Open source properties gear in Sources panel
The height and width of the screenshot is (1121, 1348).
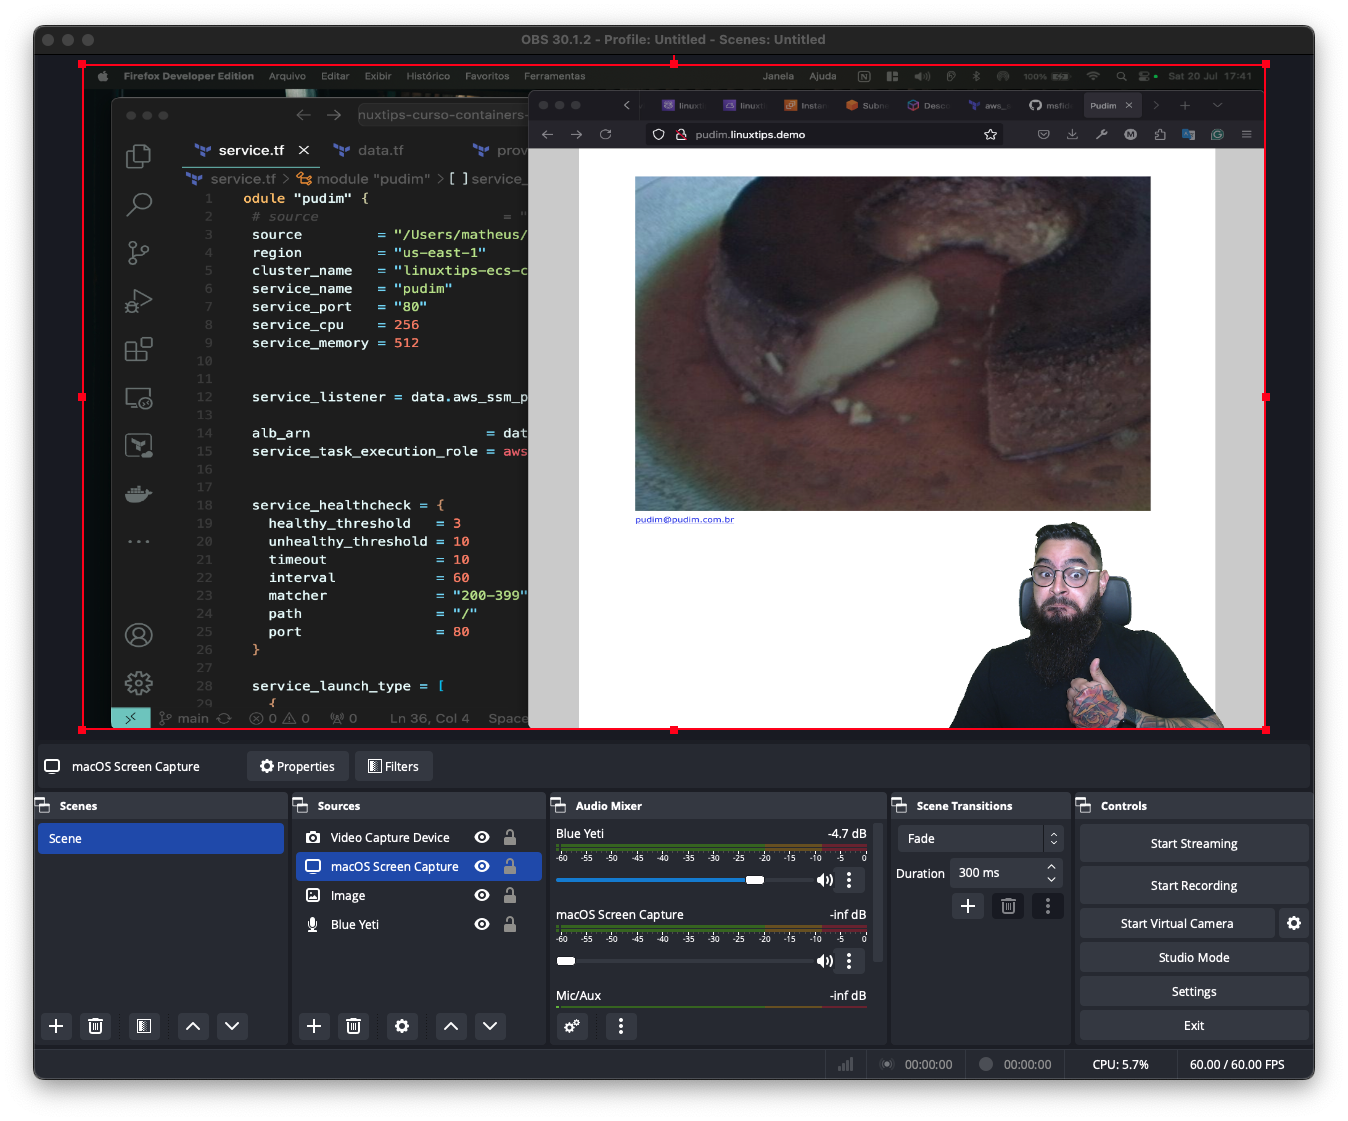pos(402,1026)
